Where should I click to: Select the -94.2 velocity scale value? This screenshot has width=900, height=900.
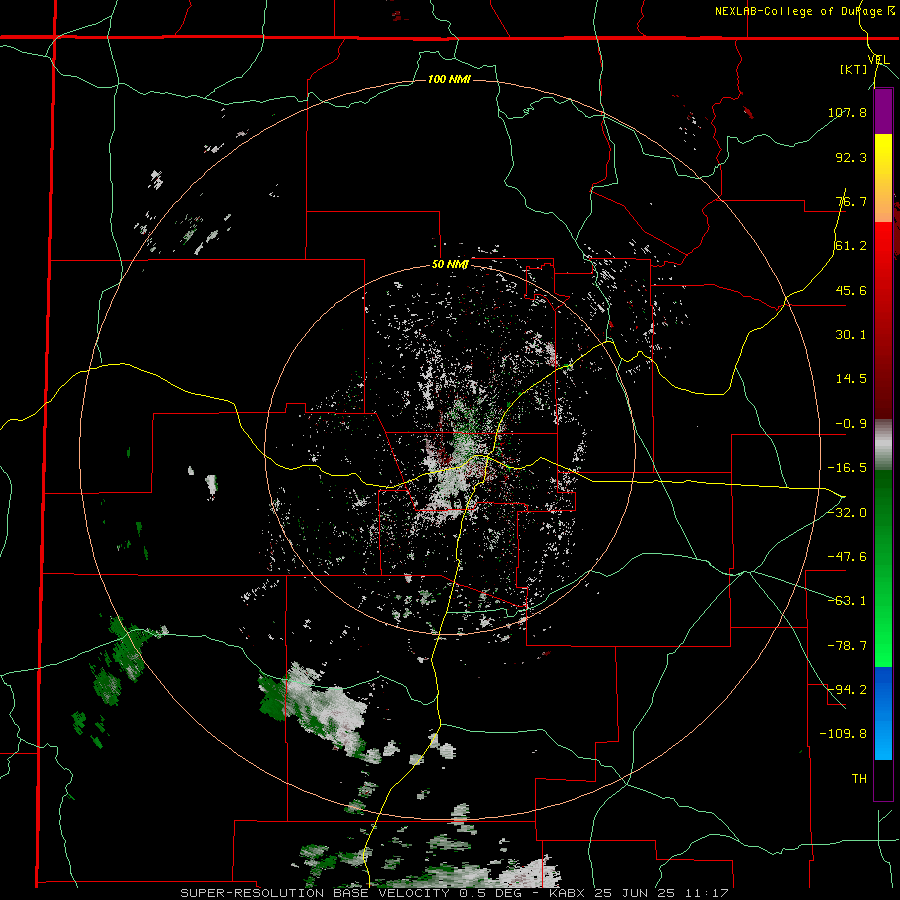pos(847,690)
